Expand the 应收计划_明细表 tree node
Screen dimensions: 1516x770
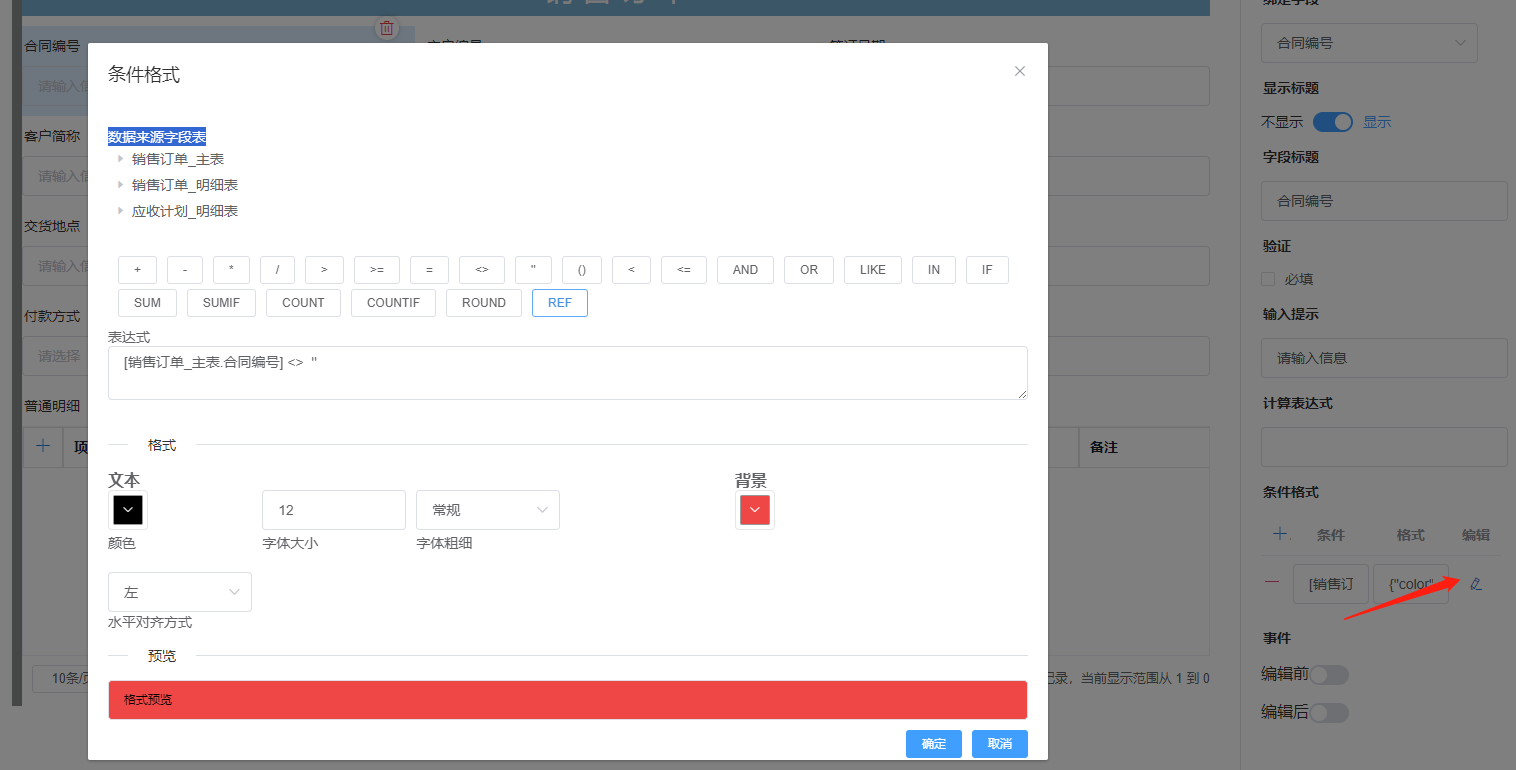point(120,211)
